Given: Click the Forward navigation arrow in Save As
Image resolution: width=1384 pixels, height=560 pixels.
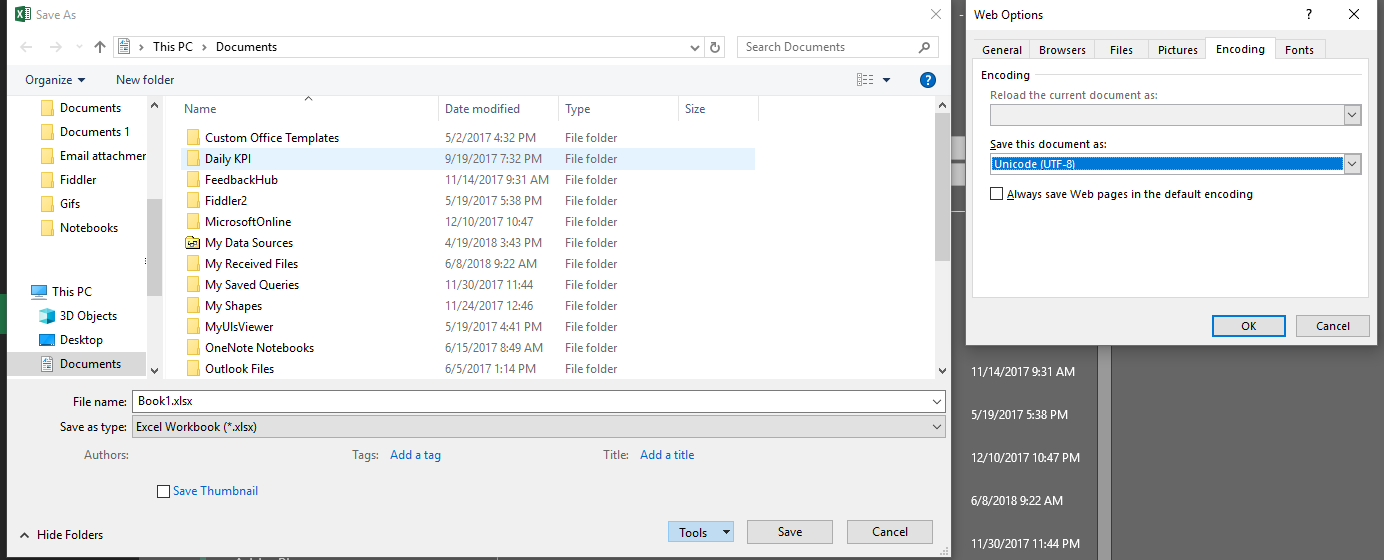Looking at the screenshot, I should 56,47.
